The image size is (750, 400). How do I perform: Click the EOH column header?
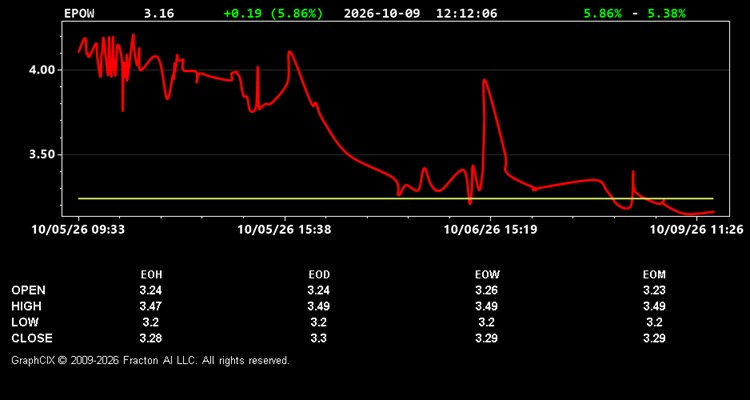(151, 275)
